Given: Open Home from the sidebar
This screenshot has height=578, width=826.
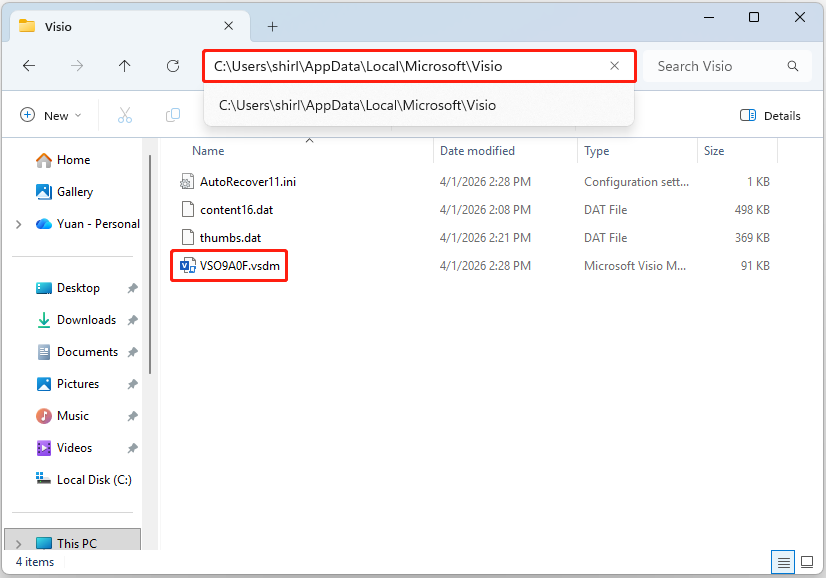Looking at the screenshot, I should (75, 159).
